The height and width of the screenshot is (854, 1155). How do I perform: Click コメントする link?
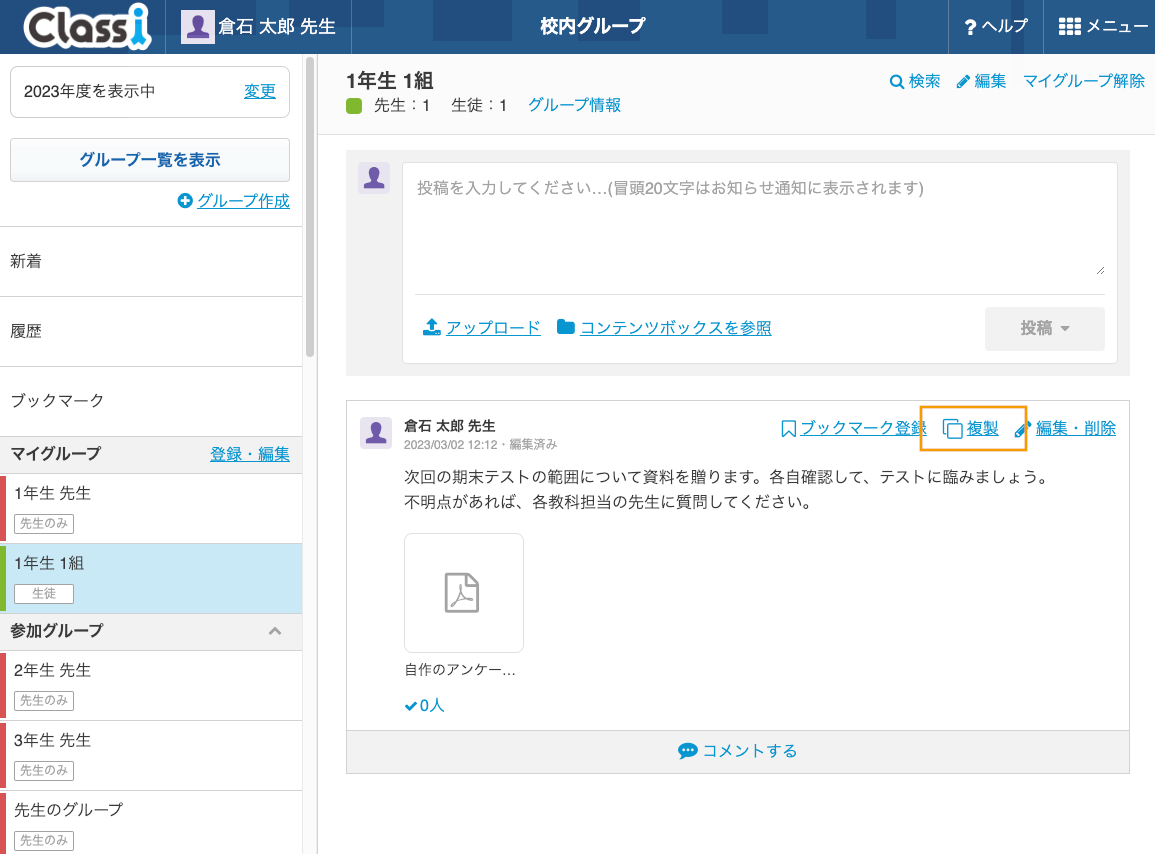[749, 751]
